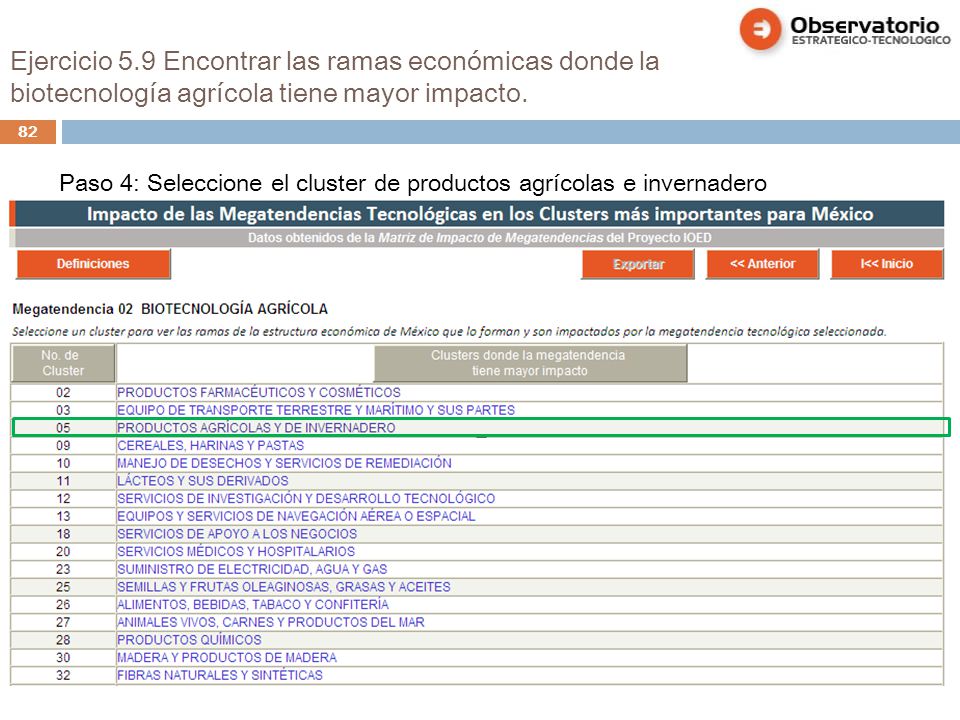
Task: Open Madera y Productos de Madera cluster
Action: (227, 658)
